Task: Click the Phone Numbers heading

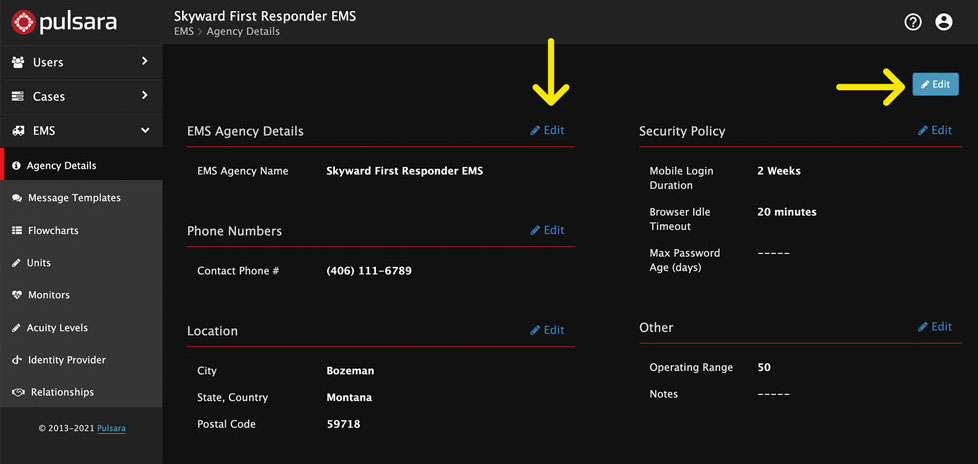Action: pyautogui.click(x=235, y=231)
